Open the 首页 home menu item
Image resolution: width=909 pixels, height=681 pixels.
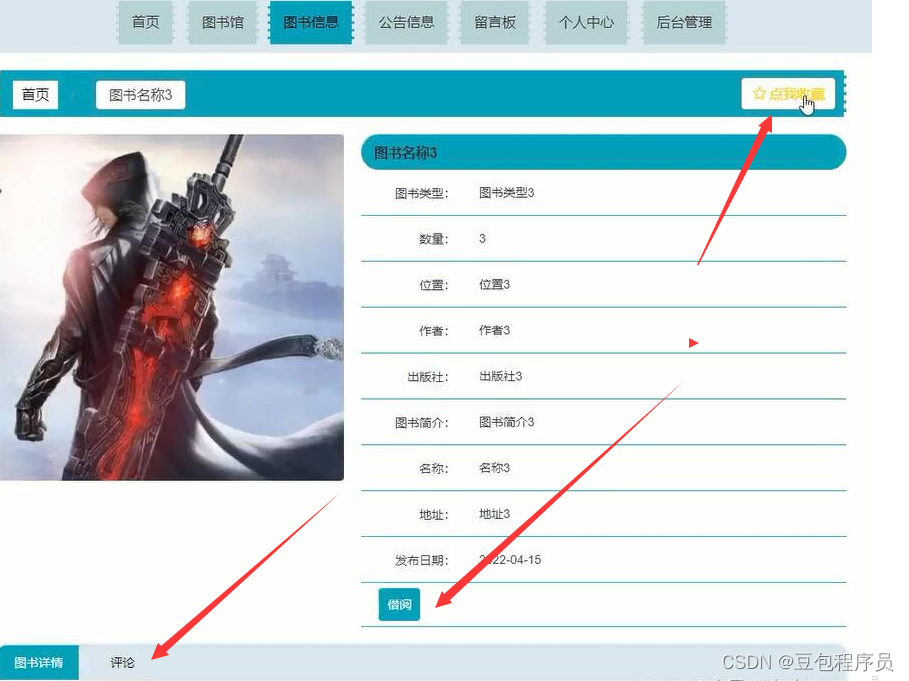tap(145, 22)
